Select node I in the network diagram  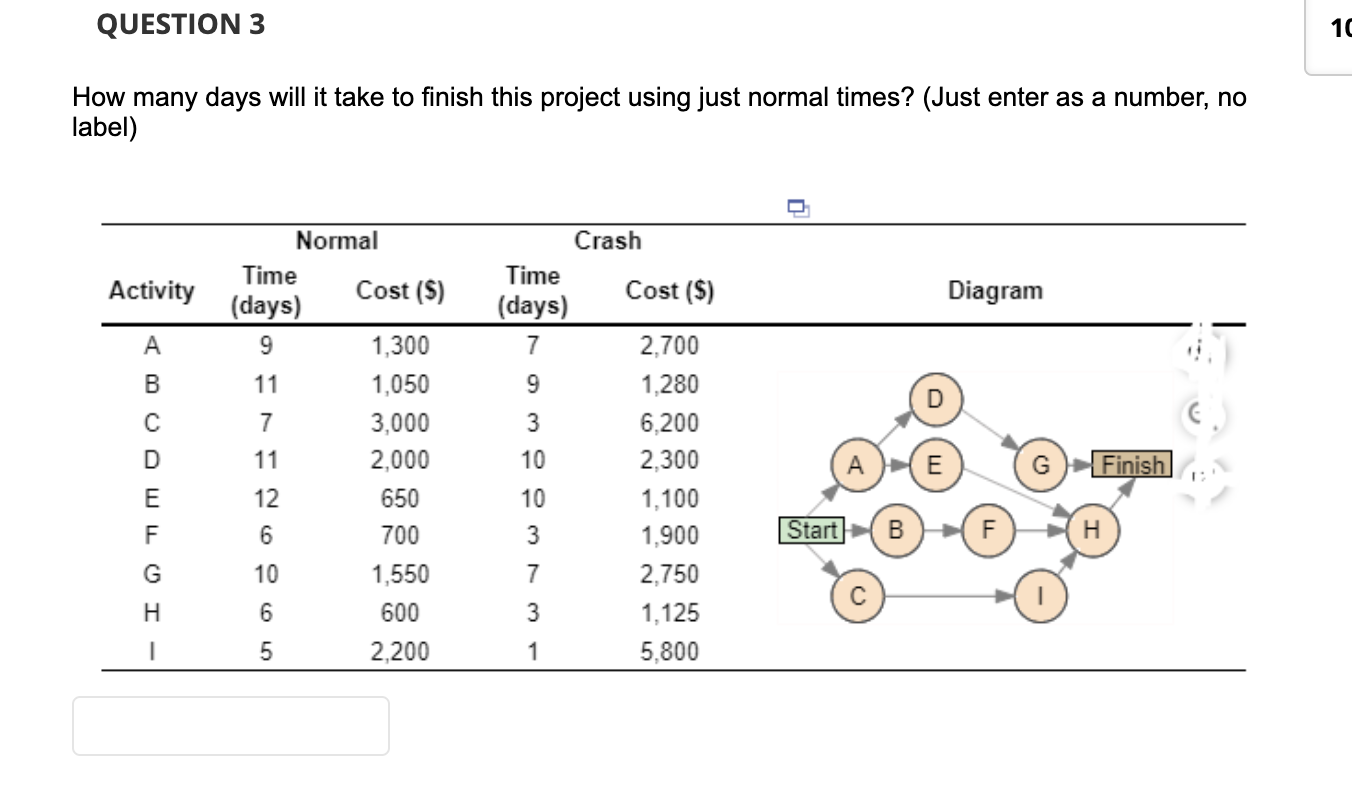(1041, 596)
